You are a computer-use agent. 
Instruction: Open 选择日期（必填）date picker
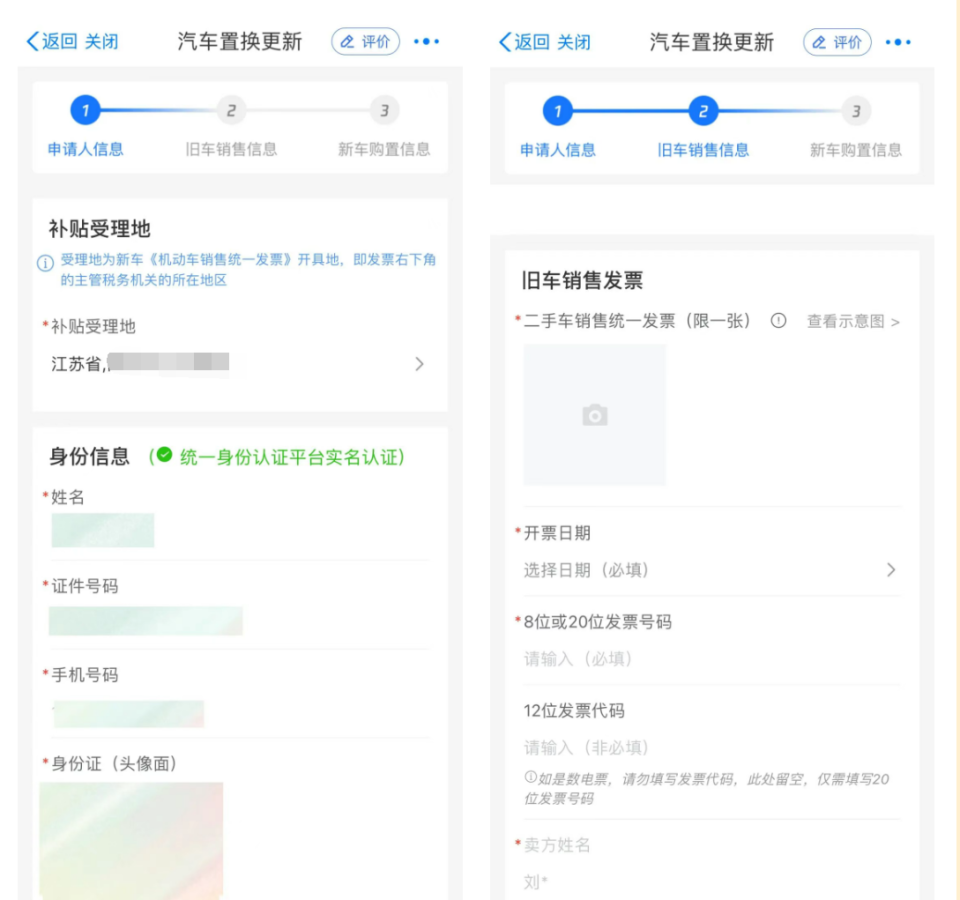pyautogui.click(x=711, y=570)
